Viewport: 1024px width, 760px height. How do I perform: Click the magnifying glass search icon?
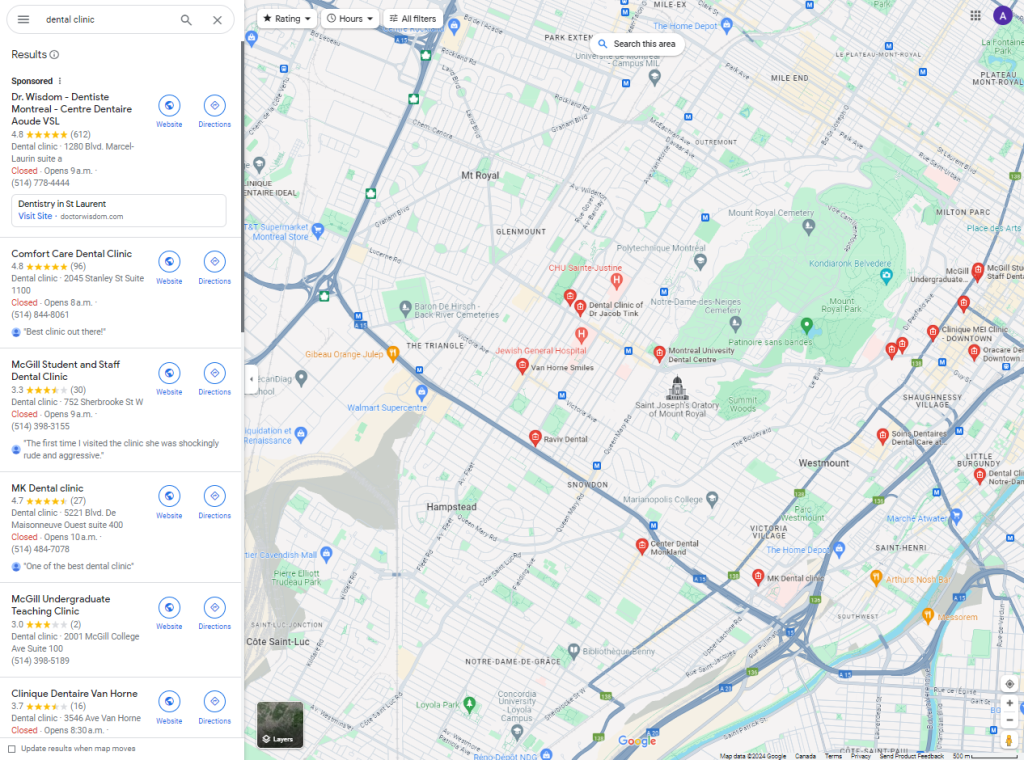pos(186,19)
